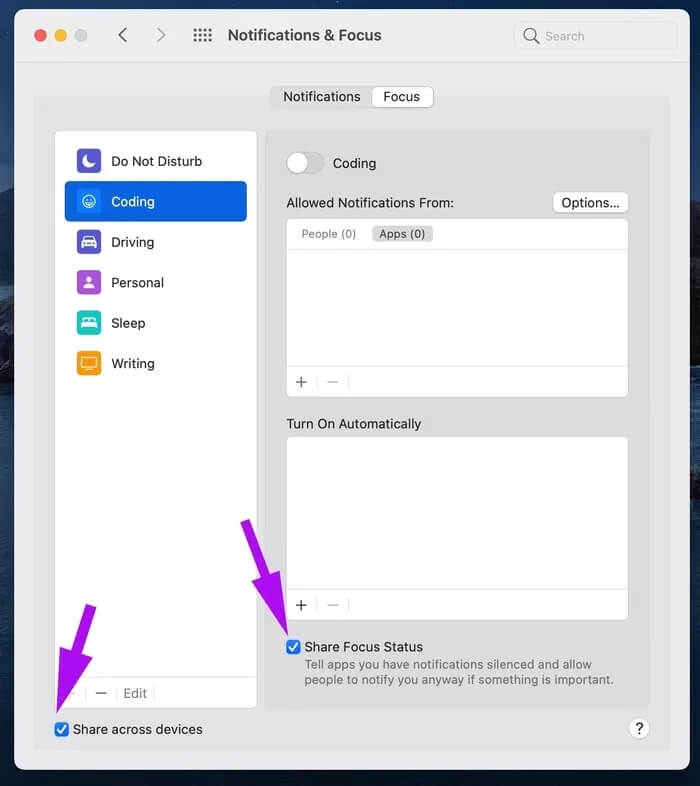Remove allowed notification with minus
Image resolution: width=700 pixels, height=786 pixels.
333,382
